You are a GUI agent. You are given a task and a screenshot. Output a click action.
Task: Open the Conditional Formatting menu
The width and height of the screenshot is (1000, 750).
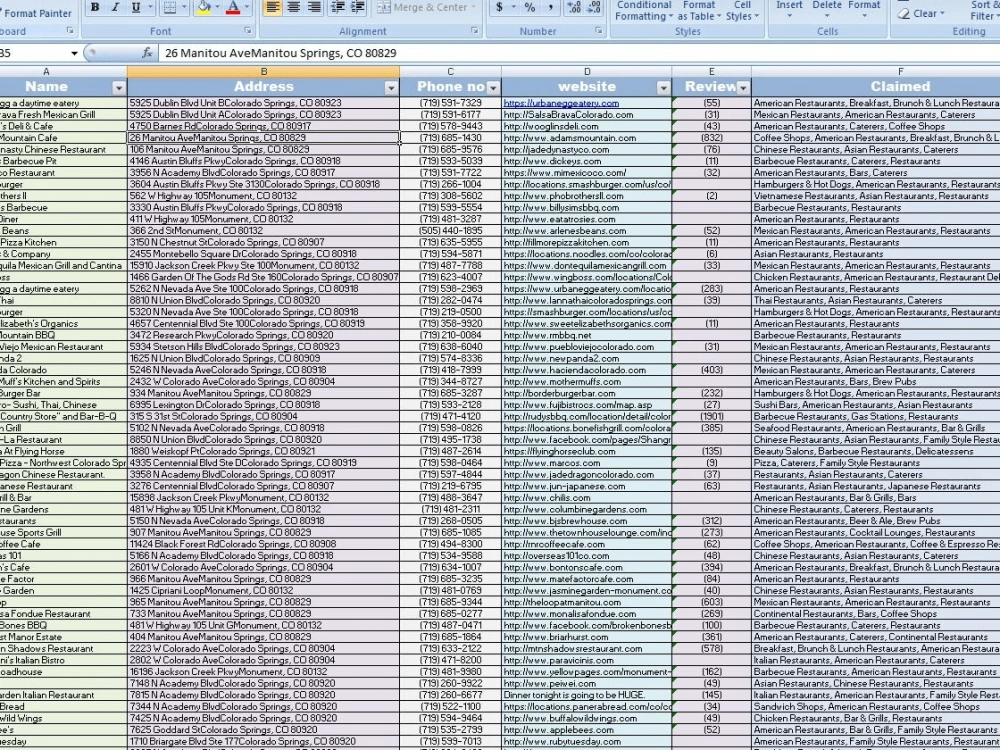[x=643, y=11]
